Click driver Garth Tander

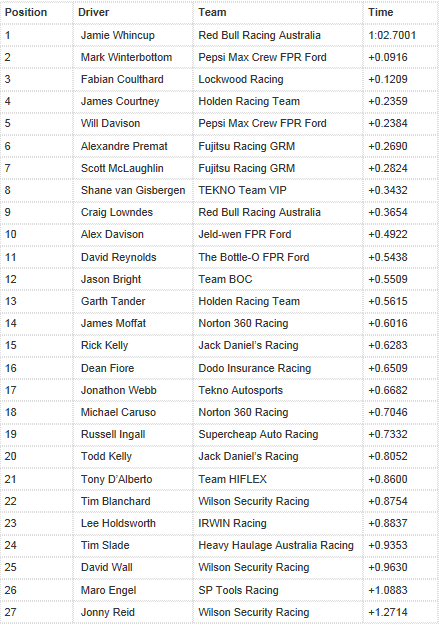(x=113, y=301)
